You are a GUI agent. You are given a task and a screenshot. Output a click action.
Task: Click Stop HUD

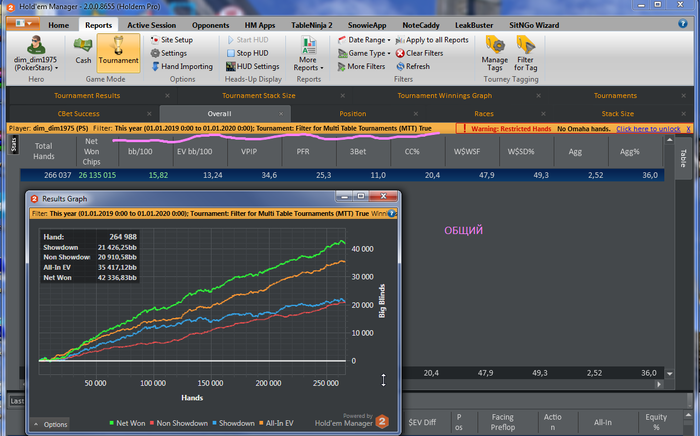247,53
